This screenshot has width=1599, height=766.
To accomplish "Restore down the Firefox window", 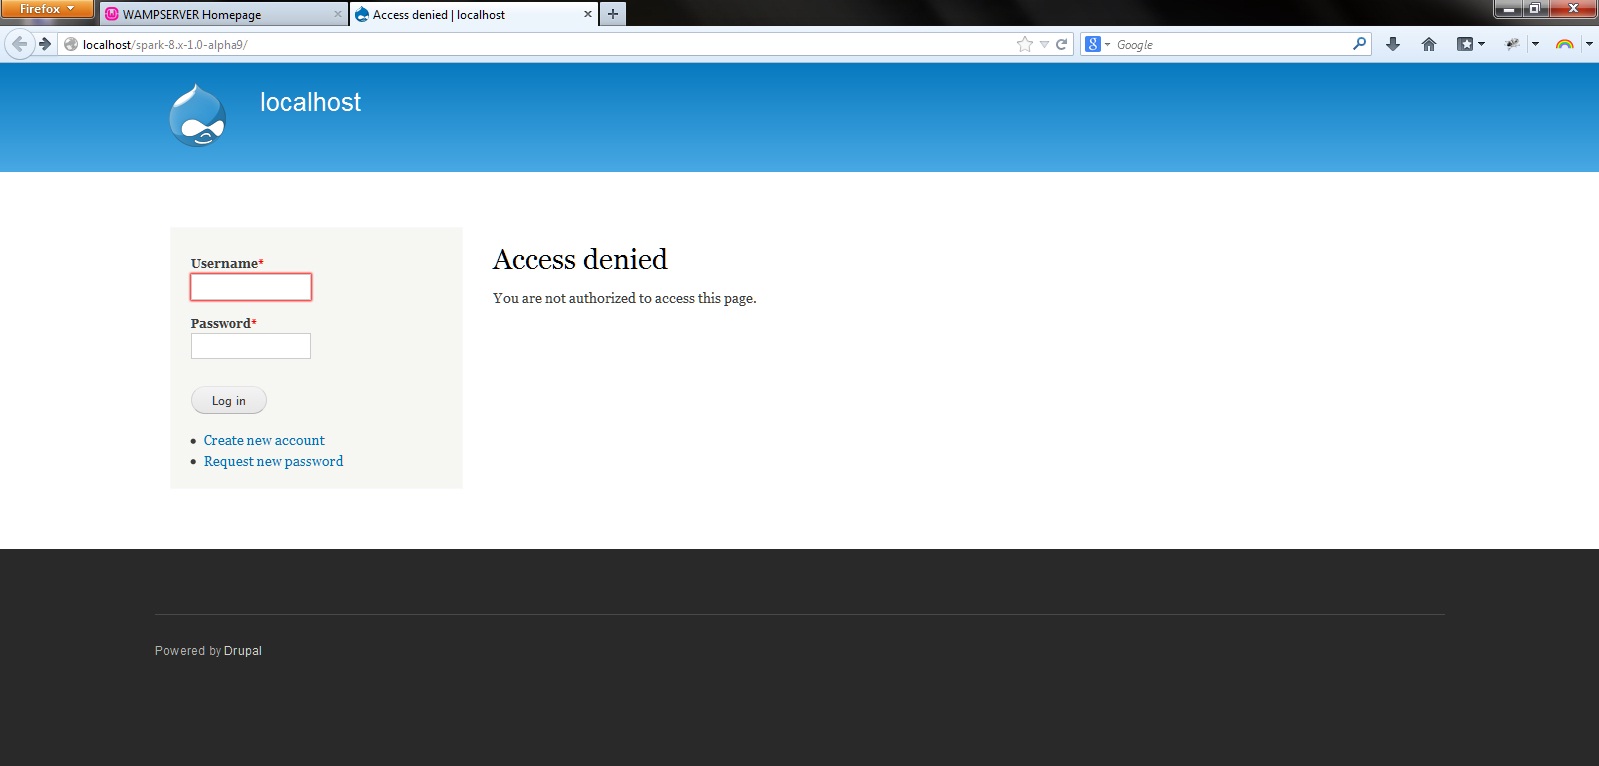I will point(1535,9).
